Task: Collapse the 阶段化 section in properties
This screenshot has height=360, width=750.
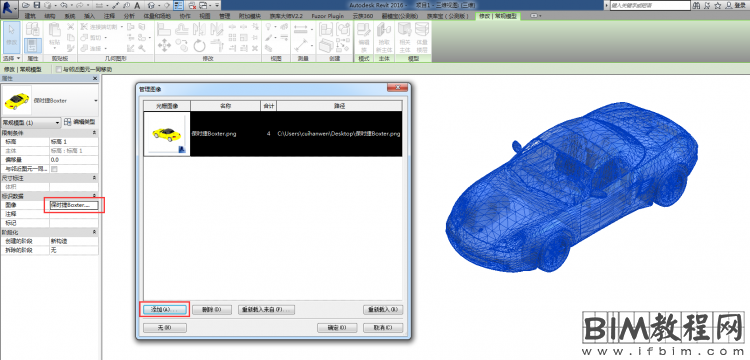Action: coord(94,232)
